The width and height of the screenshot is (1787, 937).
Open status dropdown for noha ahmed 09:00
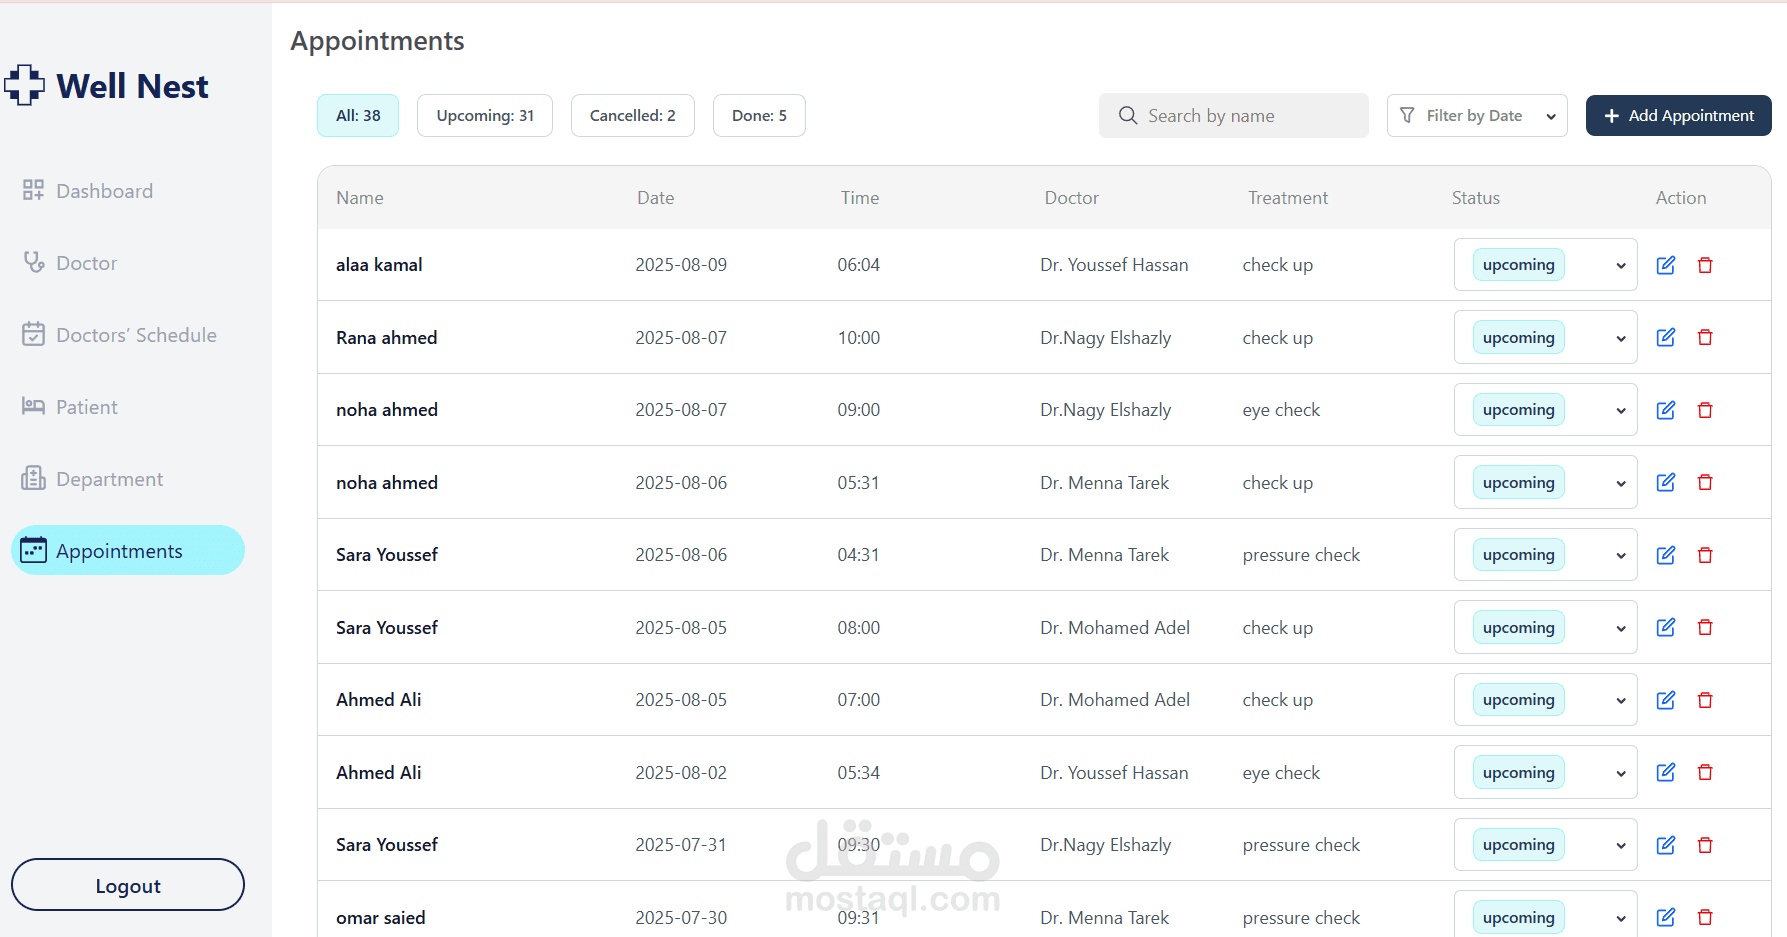click(x=1545, y=410)
